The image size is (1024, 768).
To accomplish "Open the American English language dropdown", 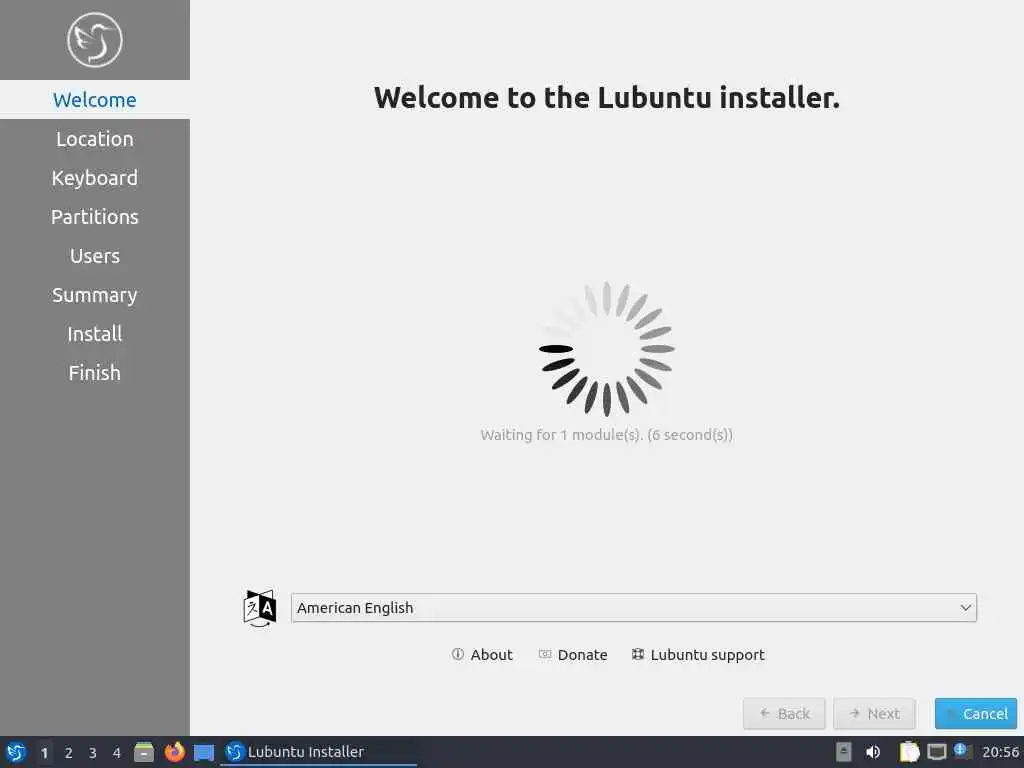I will [x=633, y=608].
